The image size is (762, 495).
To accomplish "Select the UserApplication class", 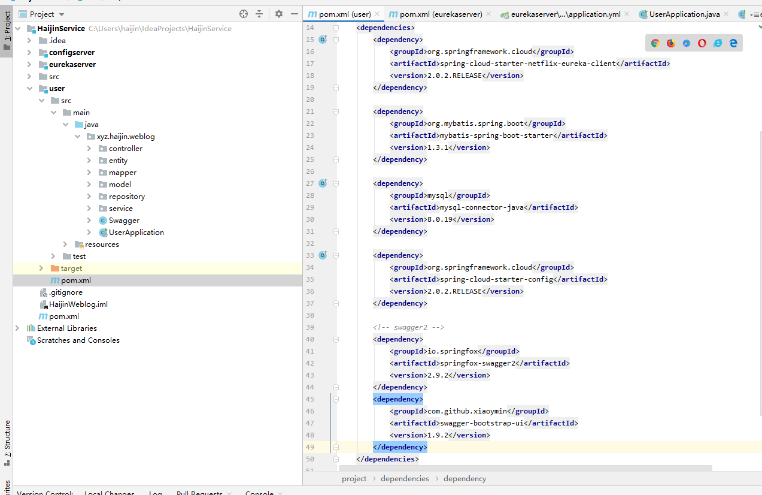I will 136,232.
